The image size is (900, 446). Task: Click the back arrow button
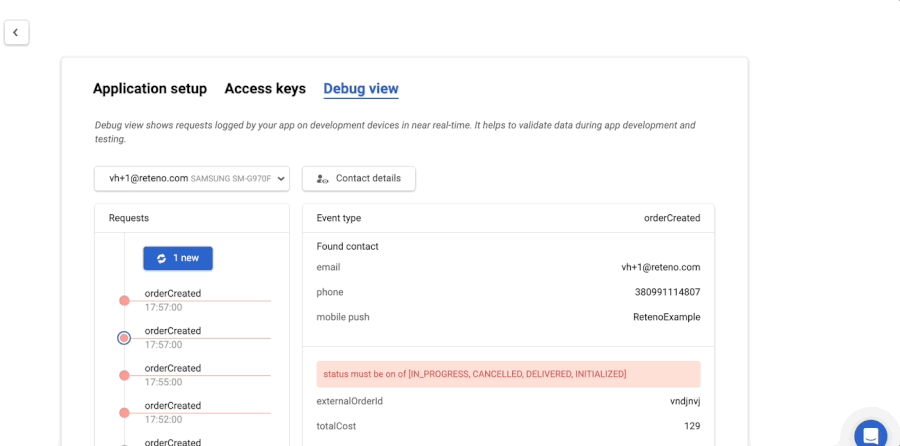[16, 33]
